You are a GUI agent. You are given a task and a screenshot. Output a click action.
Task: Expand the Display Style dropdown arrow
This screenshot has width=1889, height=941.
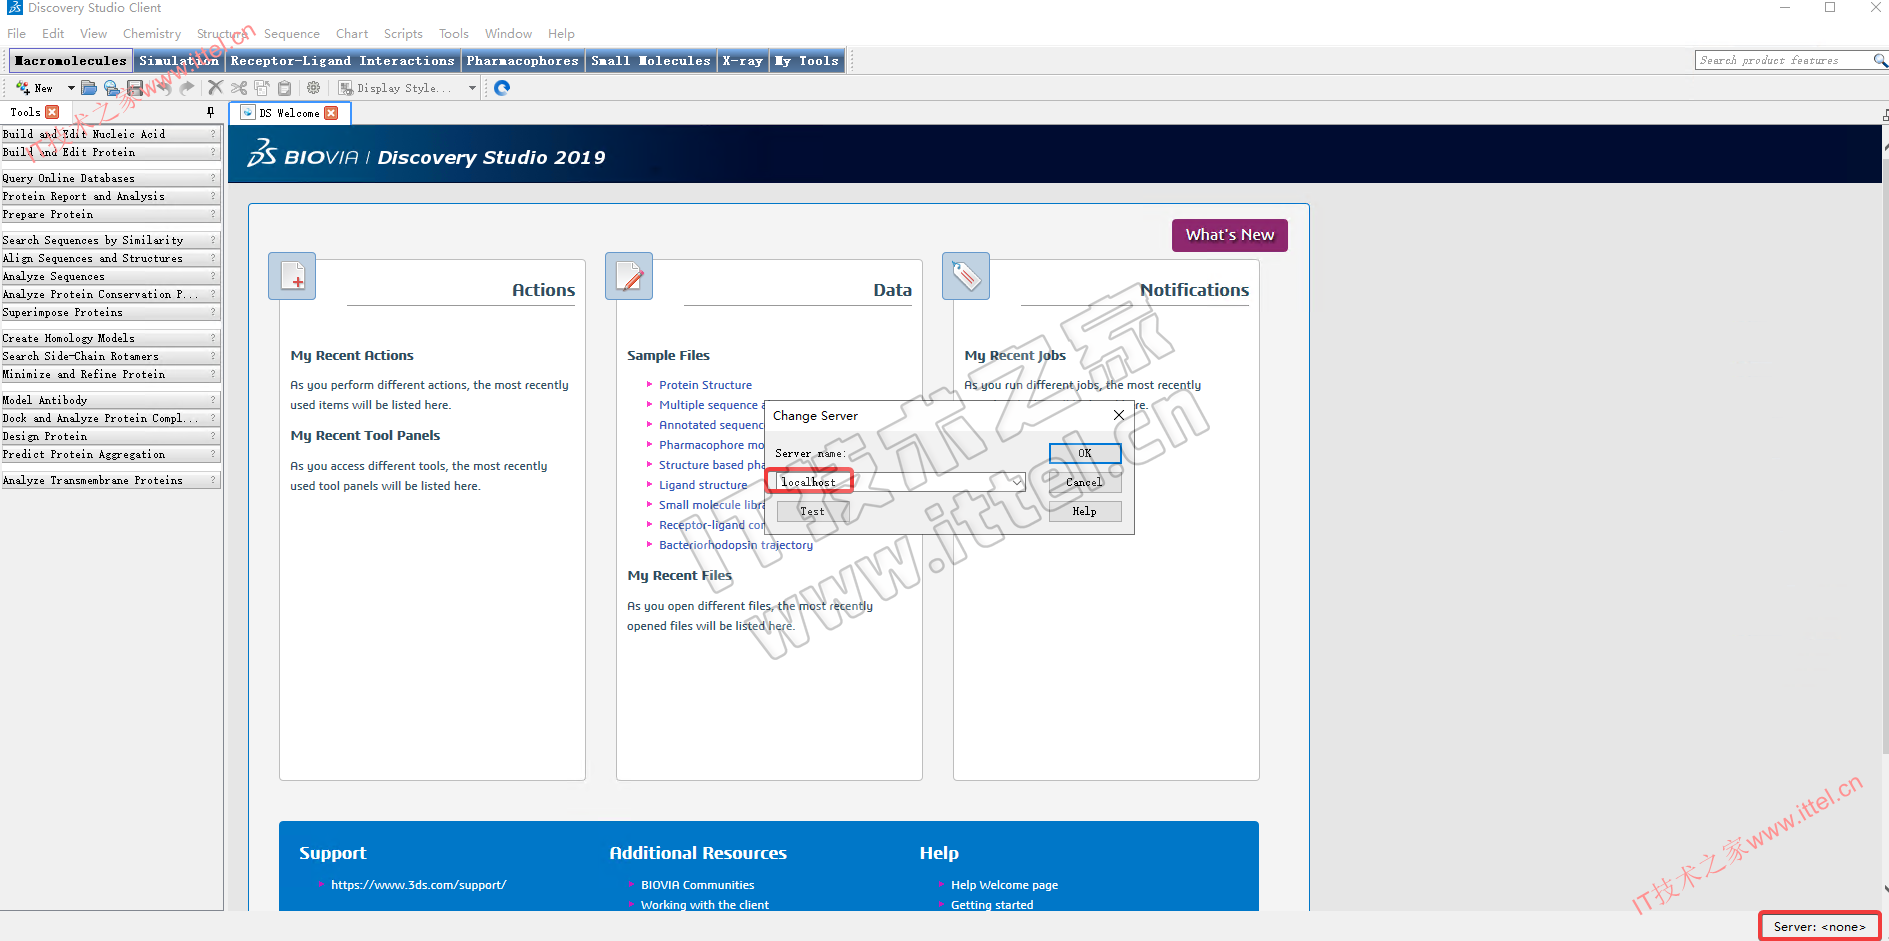pos(472,88)
